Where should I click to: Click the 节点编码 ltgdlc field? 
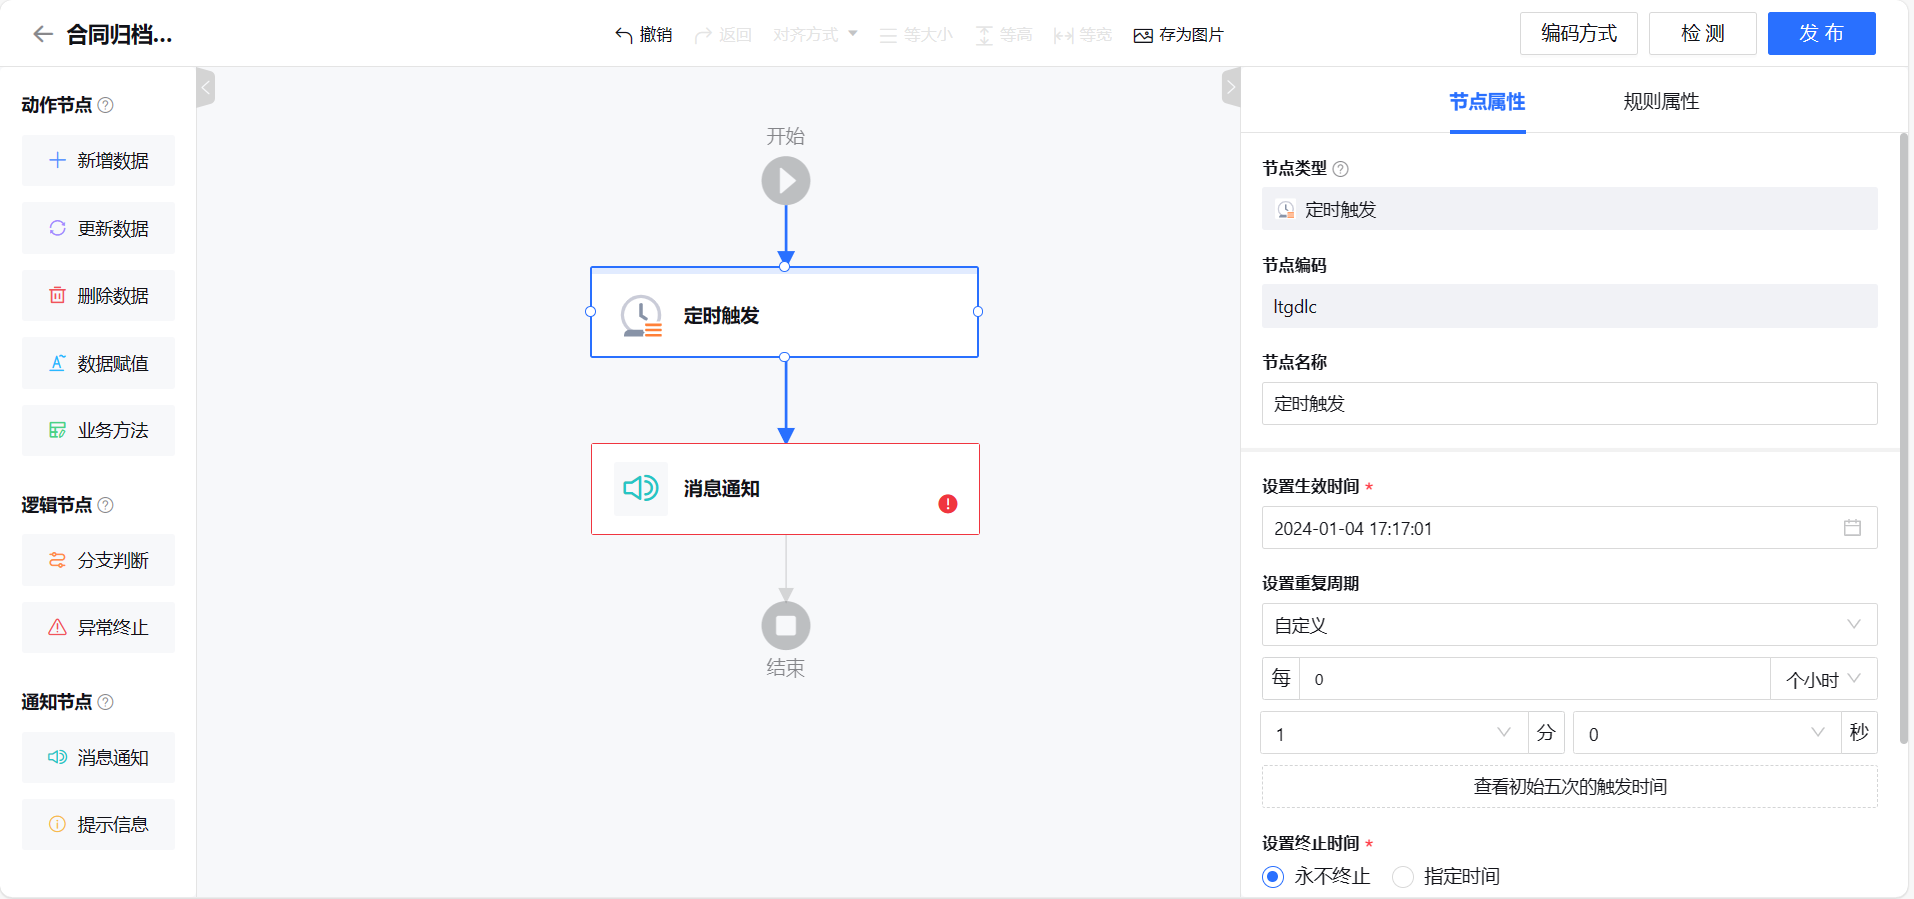1569,306
